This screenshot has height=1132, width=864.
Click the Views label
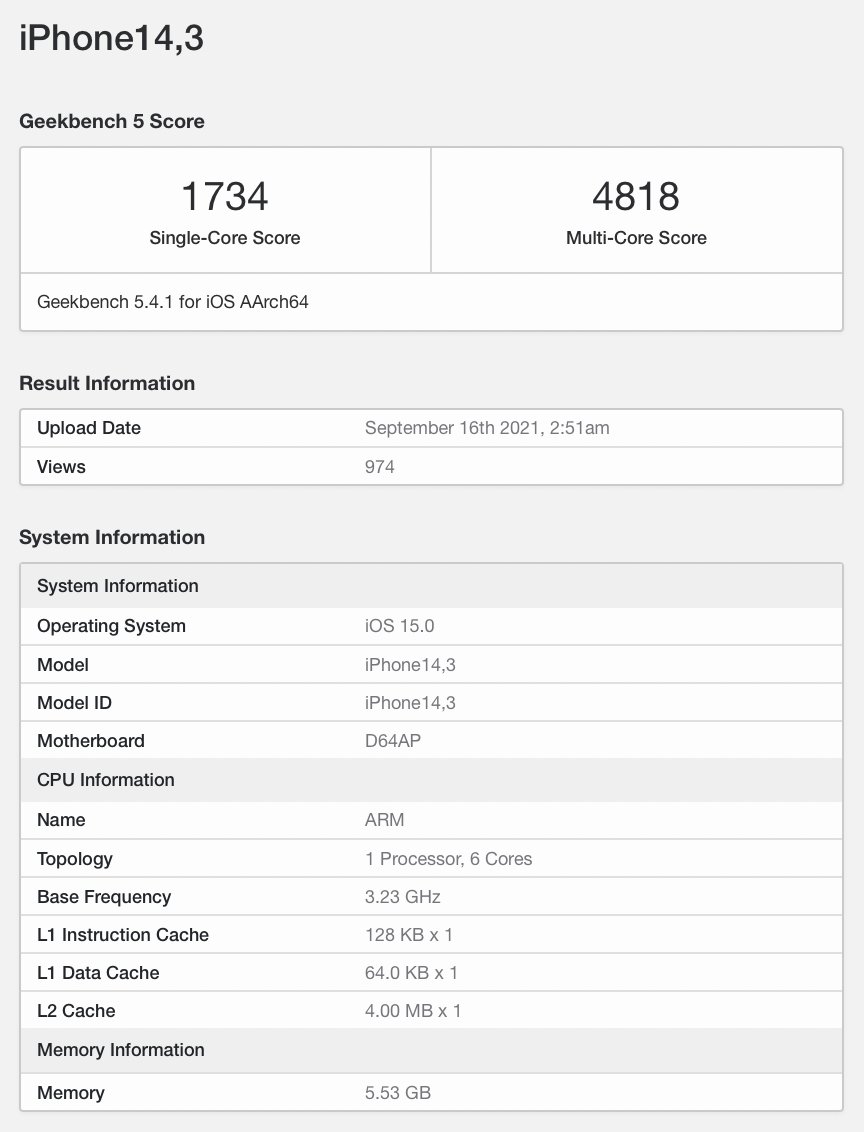(x=61, y=467)
